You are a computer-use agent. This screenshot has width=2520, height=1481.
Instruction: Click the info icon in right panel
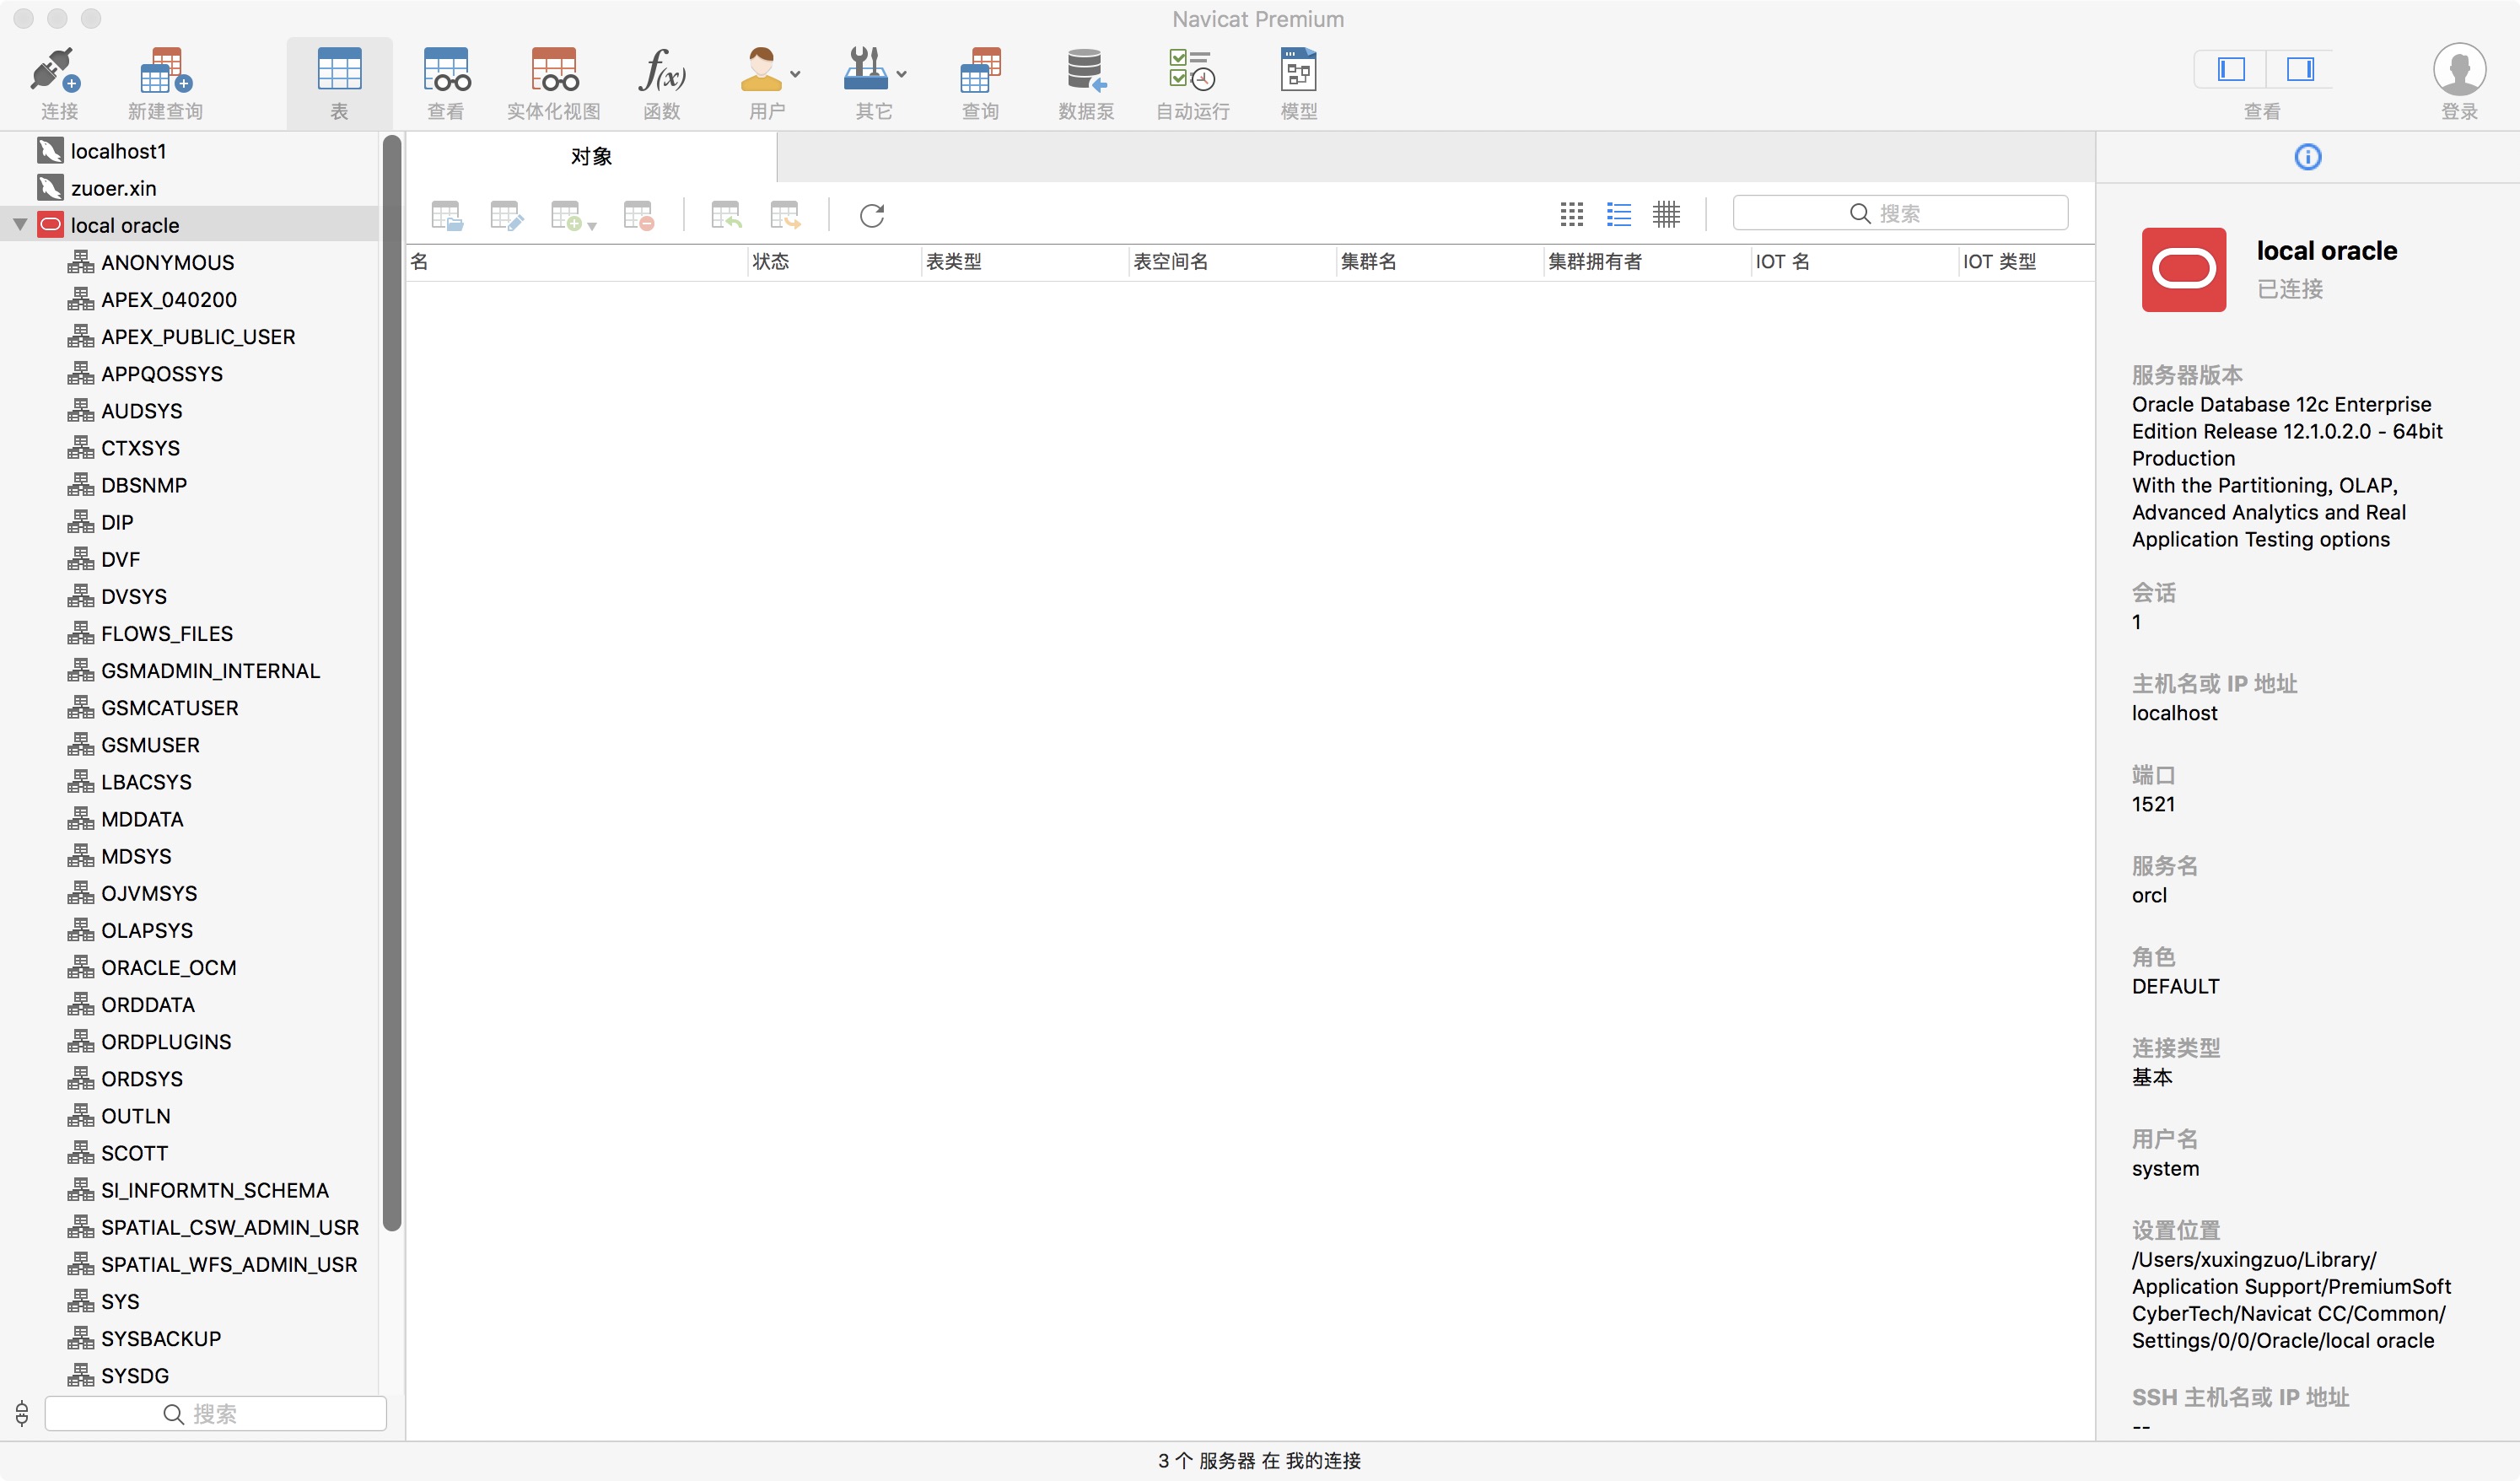(2307, 157)
